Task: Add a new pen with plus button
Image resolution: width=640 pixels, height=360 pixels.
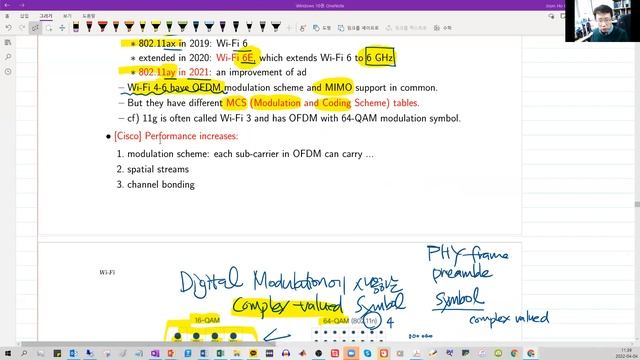Action: click(289, 28)
